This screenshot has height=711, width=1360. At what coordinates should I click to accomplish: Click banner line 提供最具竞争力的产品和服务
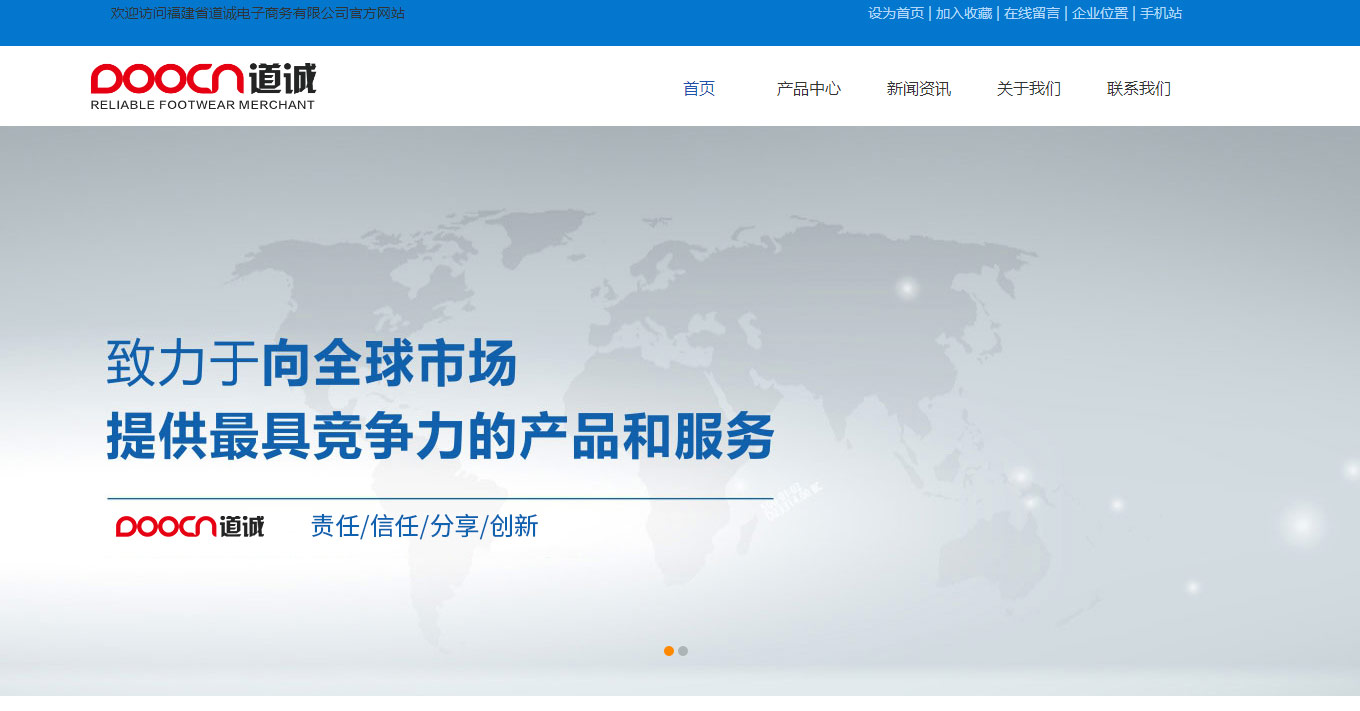[x=441, y=436]
